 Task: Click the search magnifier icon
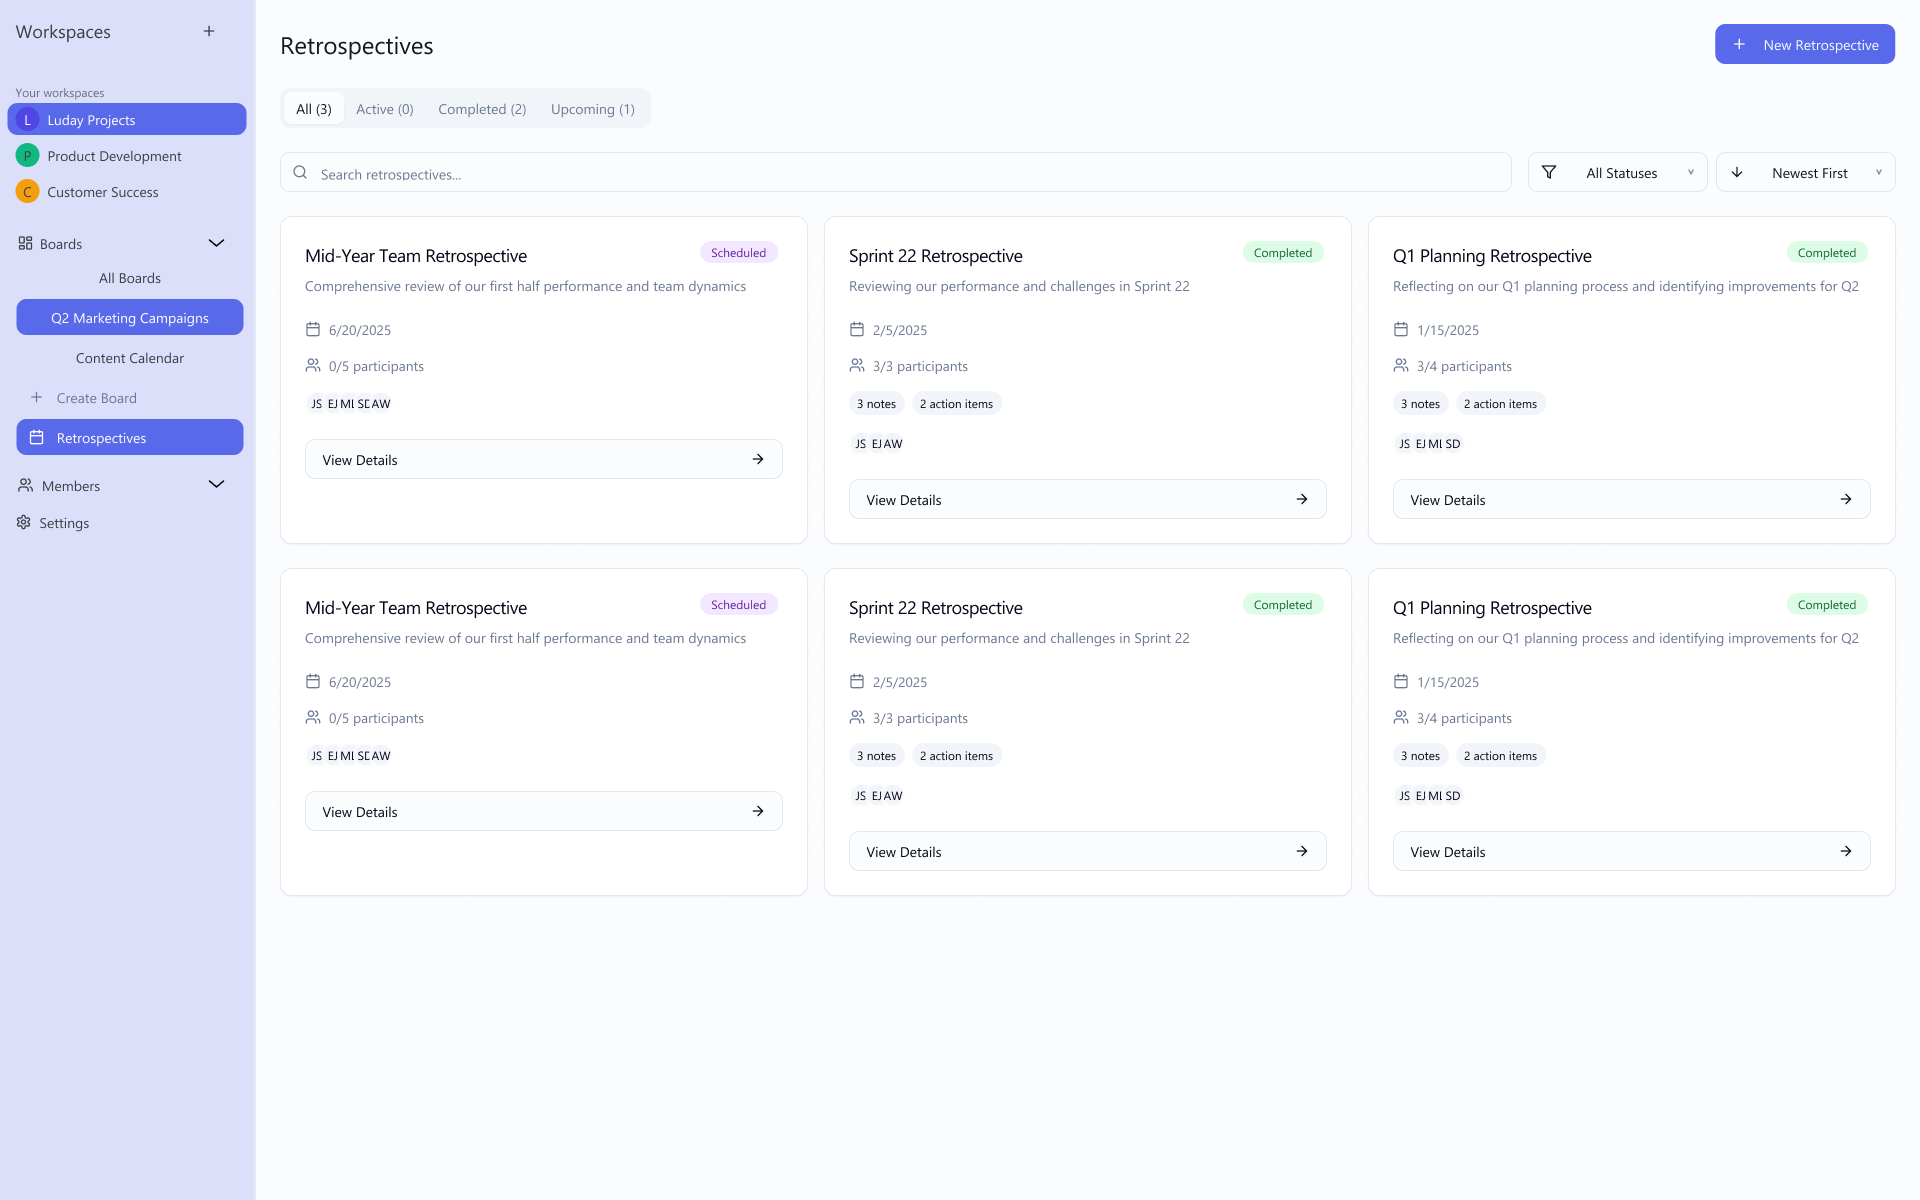click(300, 172)
